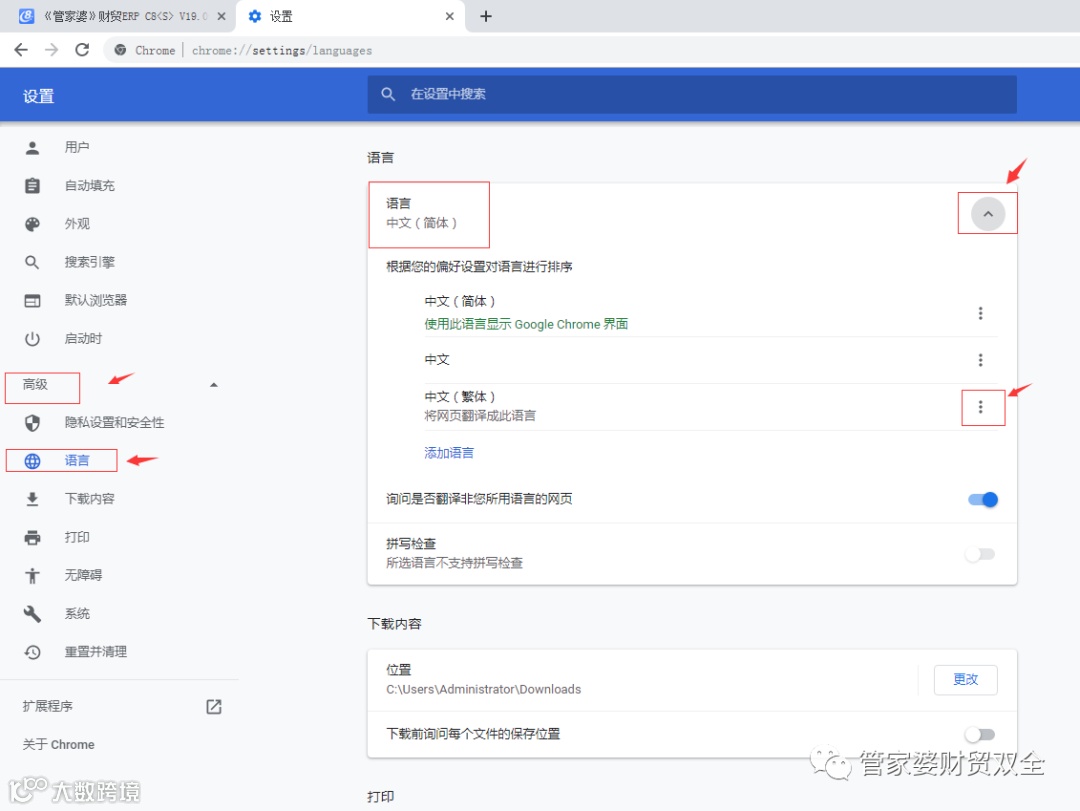Click the 更改 download location button

coord(966,679)
